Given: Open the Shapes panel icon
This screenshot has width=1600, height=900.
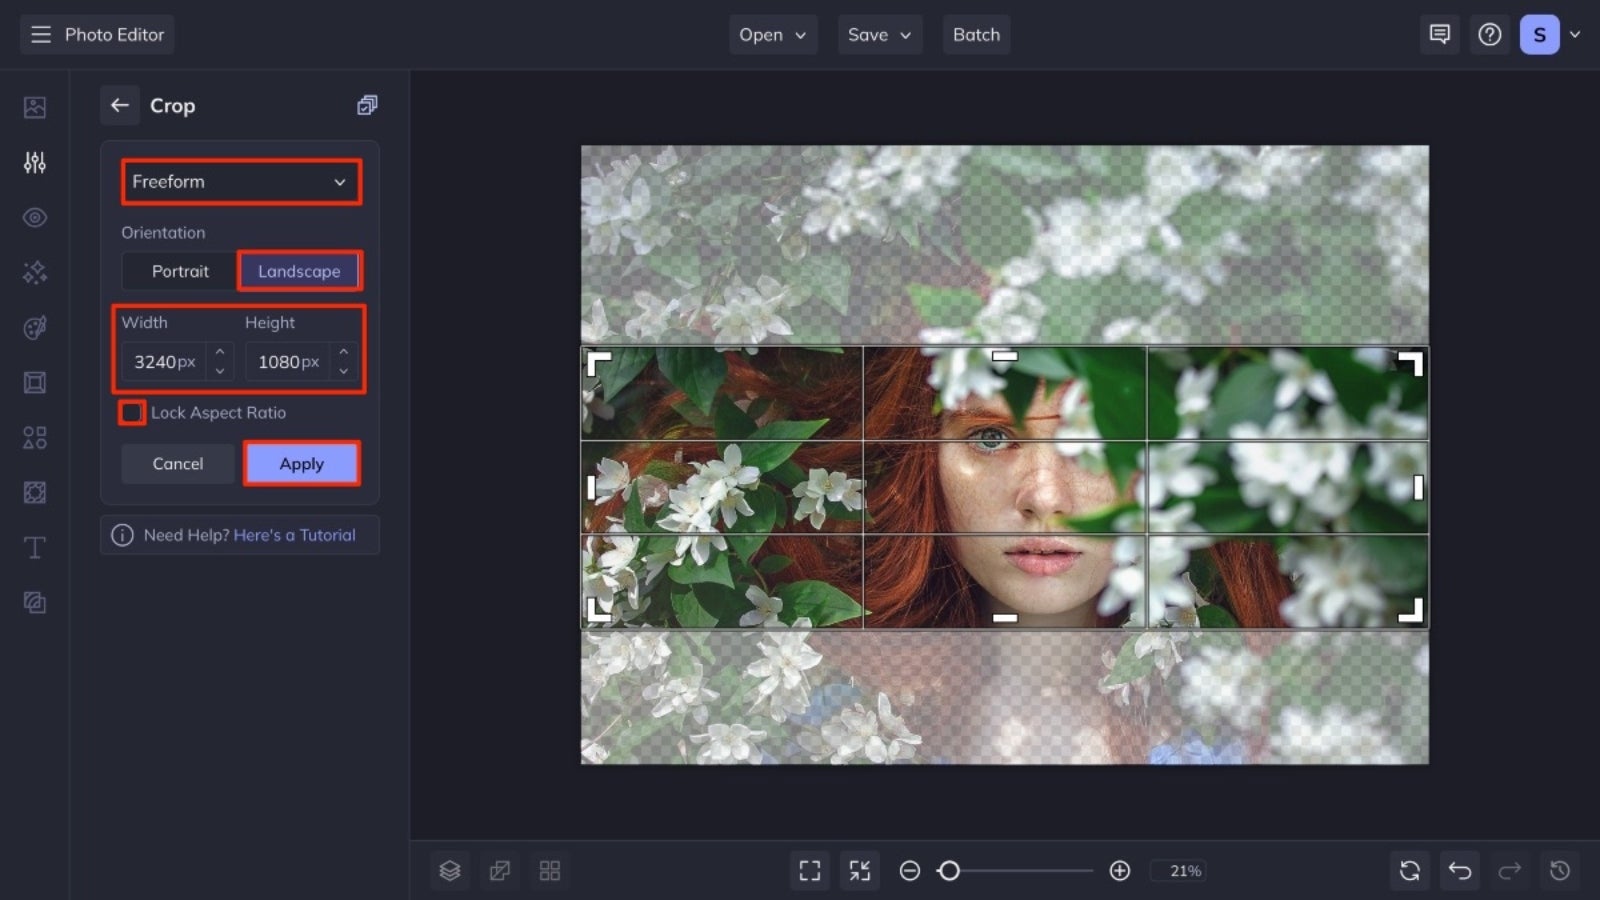Looking at the screenshot, I should point(34,437).
